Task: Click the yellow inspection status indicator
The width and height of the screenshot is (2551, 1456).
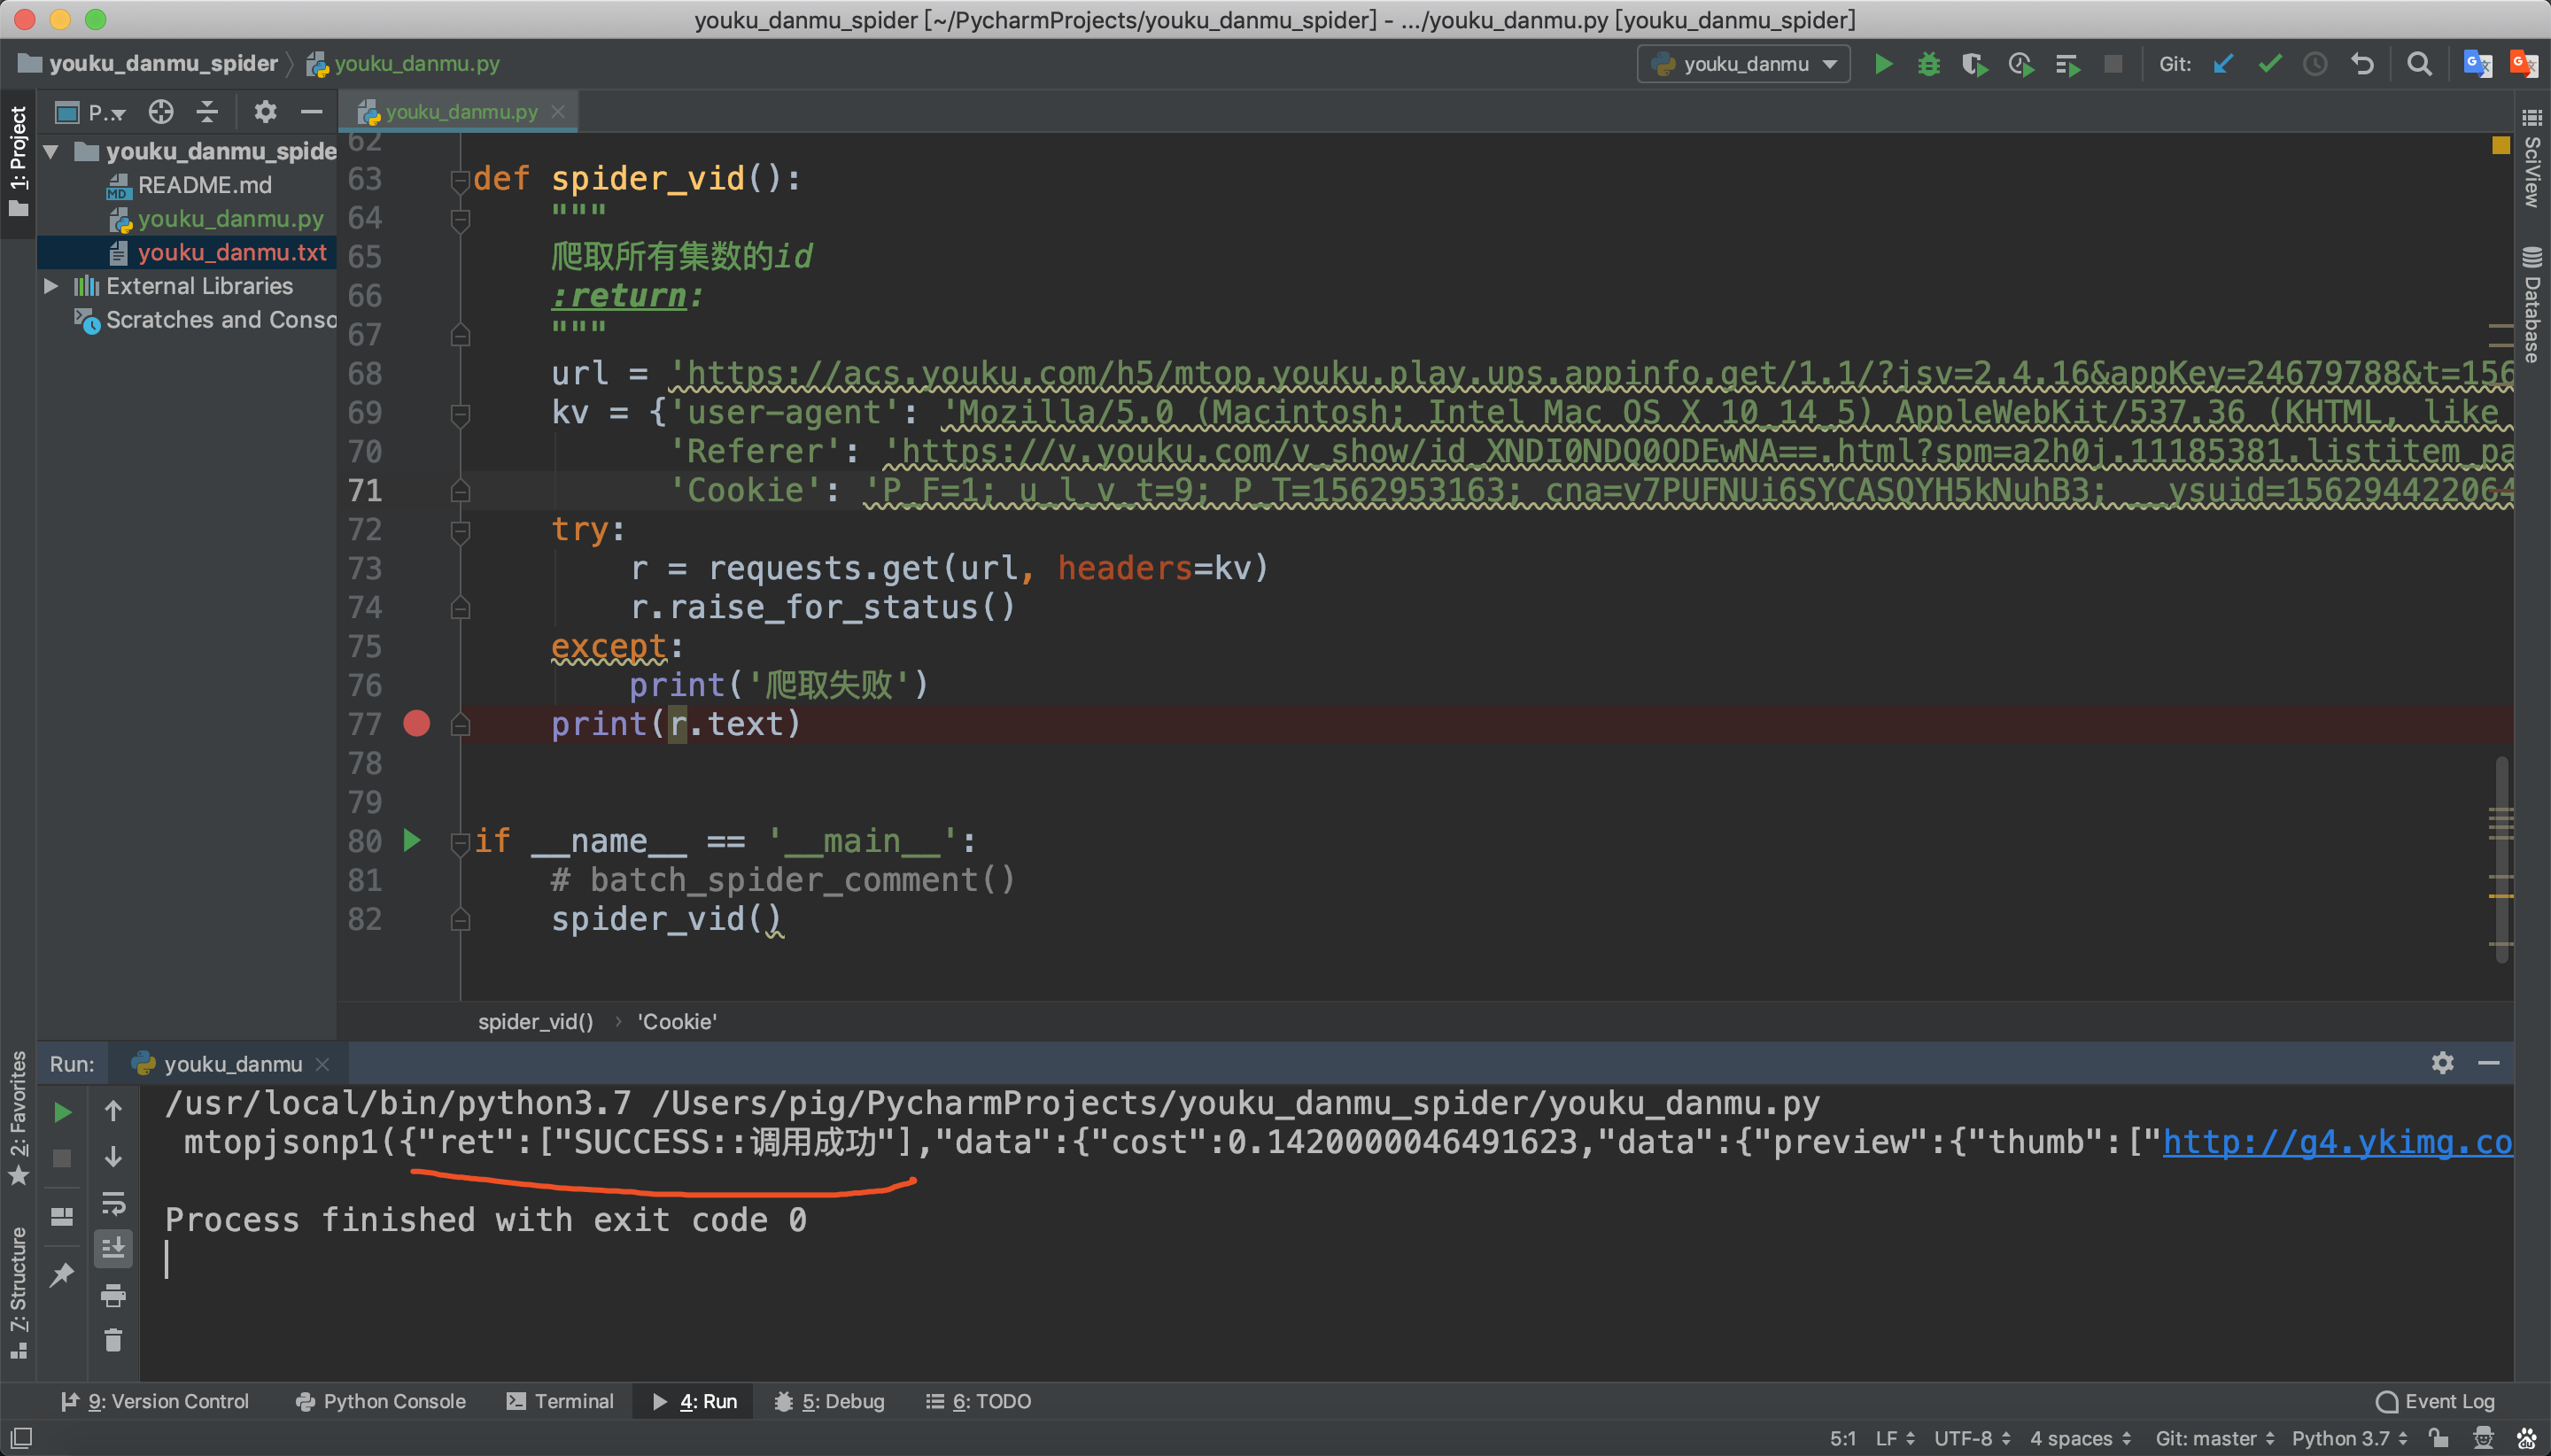Action: tap(2501, 146)
